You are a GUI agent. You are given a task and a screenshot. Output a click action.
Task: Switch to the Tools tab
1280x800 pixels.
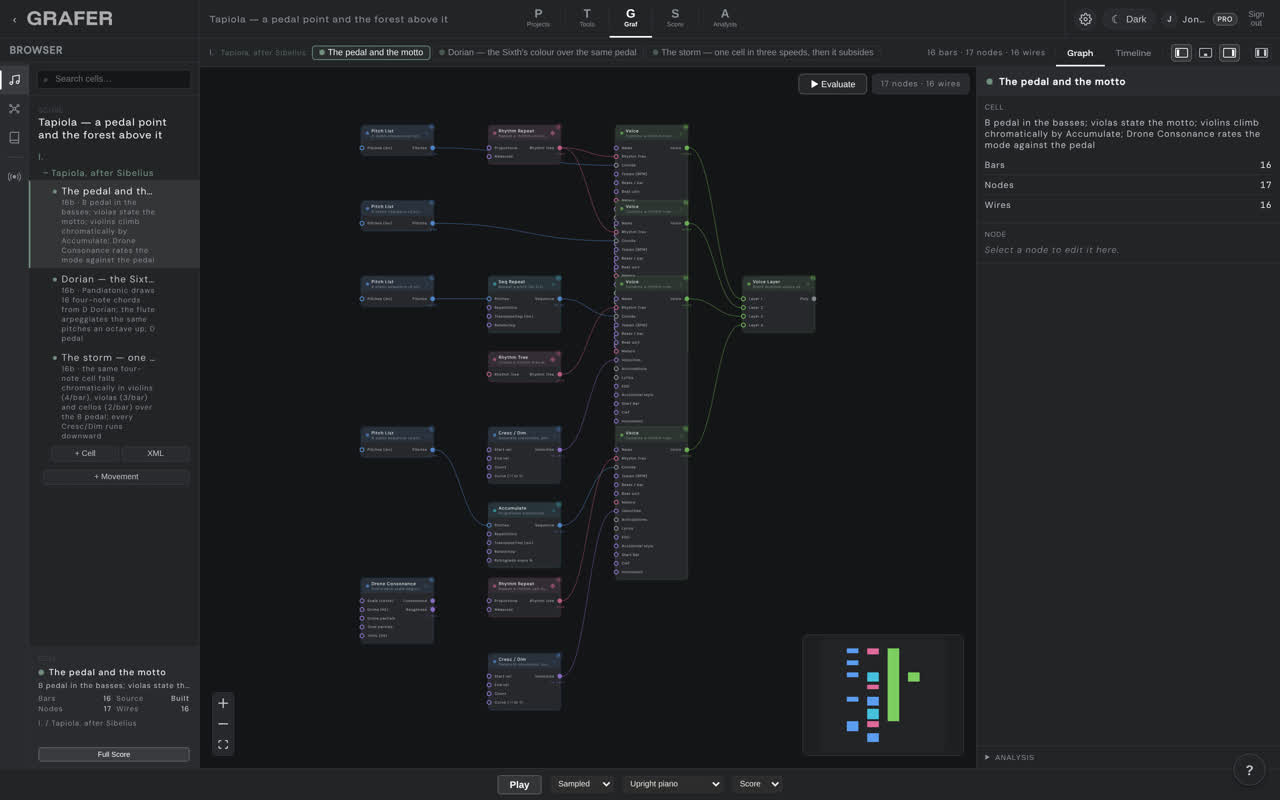[x=587, y=18]
